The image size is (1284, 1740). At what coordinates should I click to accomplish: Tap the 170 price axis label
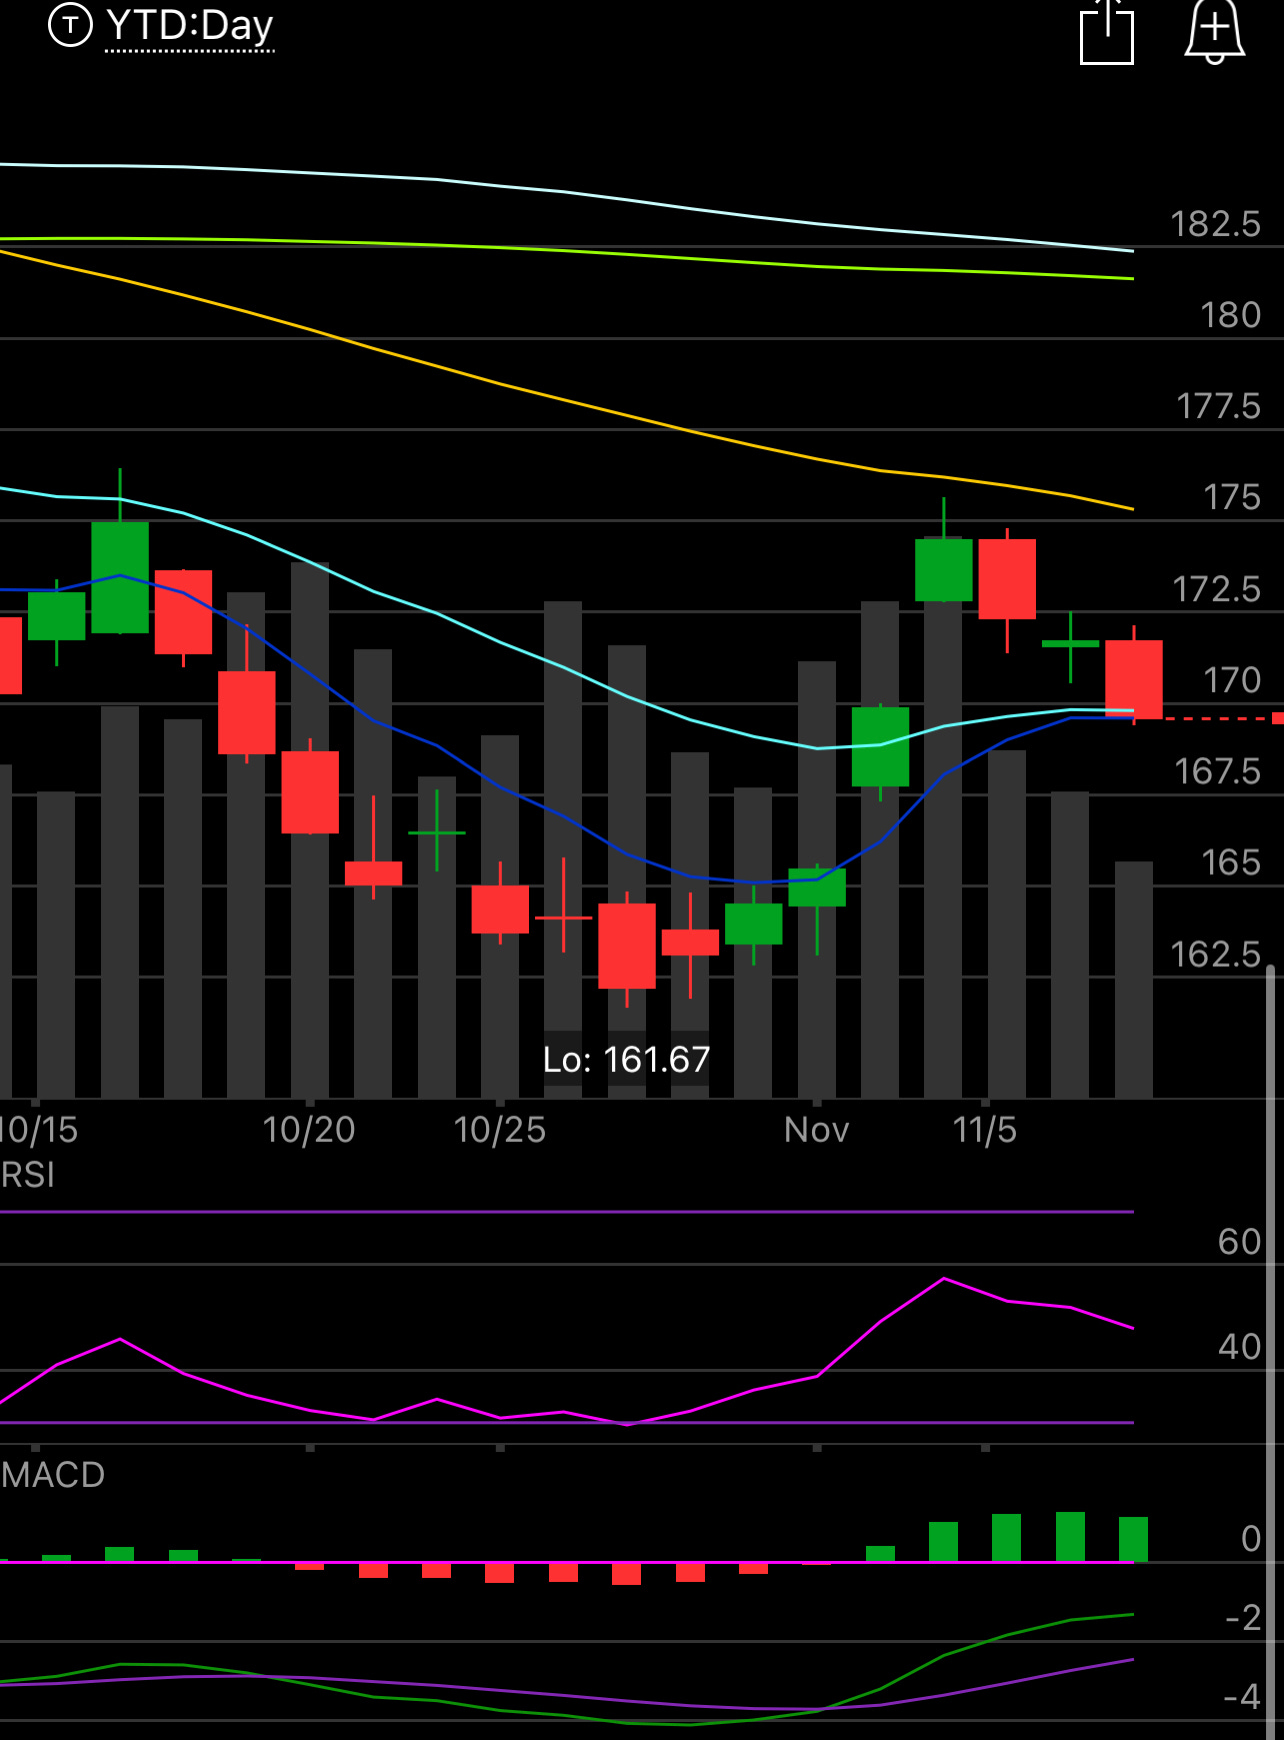(x=1231, y=680)
